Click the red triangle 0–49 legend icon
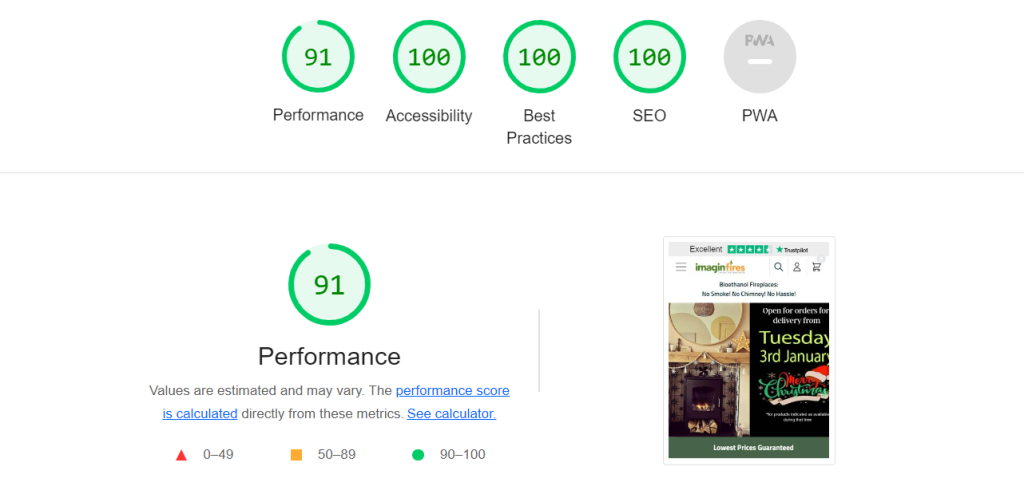This screenshot has width=1024, height=502. [182, 455]
